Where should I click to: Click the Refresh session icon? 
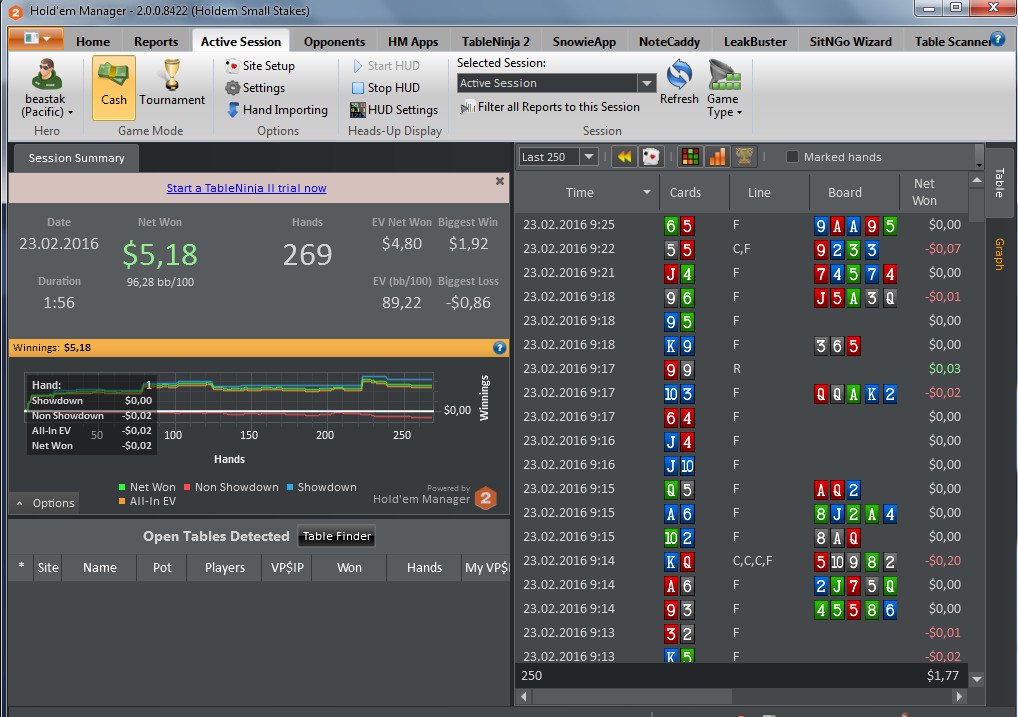click(679, 75)
